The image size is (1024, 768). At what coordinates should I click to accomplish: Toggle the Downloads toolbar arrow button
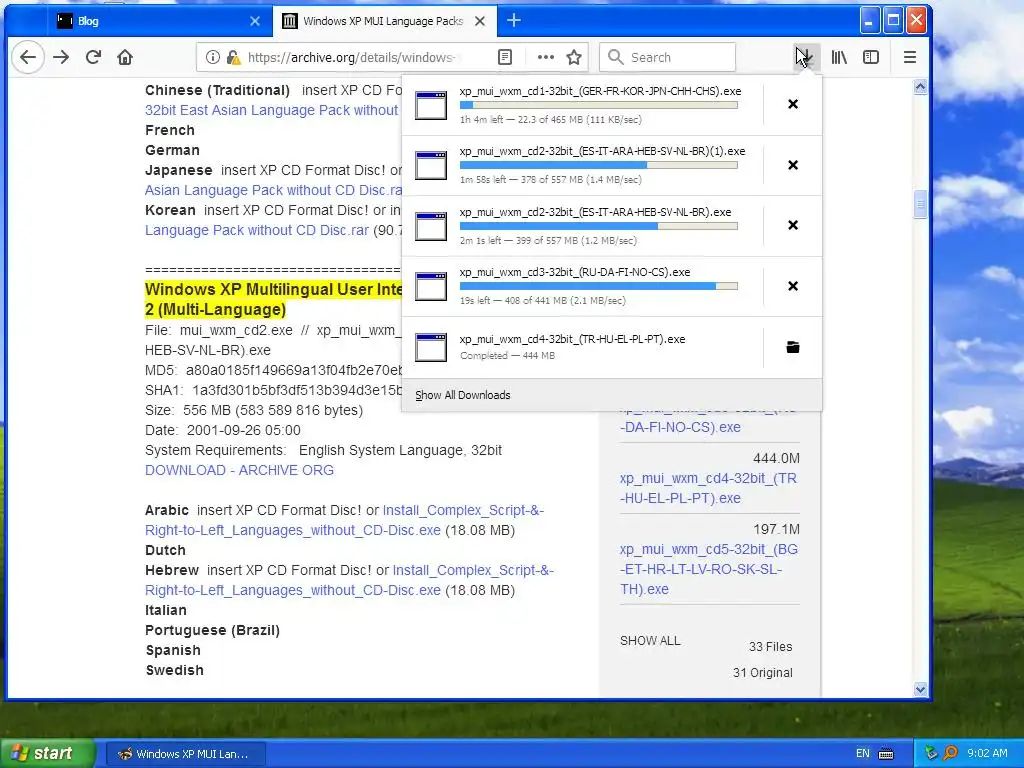point(805,57)
